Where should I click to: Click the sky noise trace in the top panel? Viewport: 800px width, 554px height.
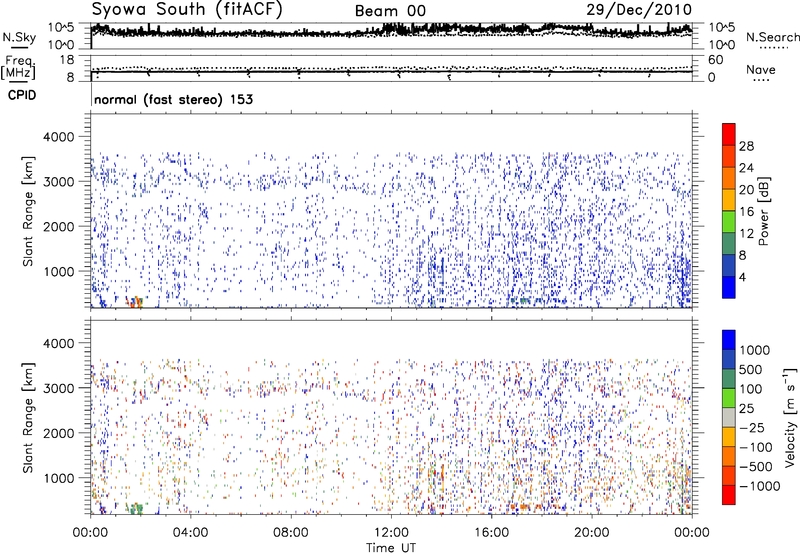point(391,31)
